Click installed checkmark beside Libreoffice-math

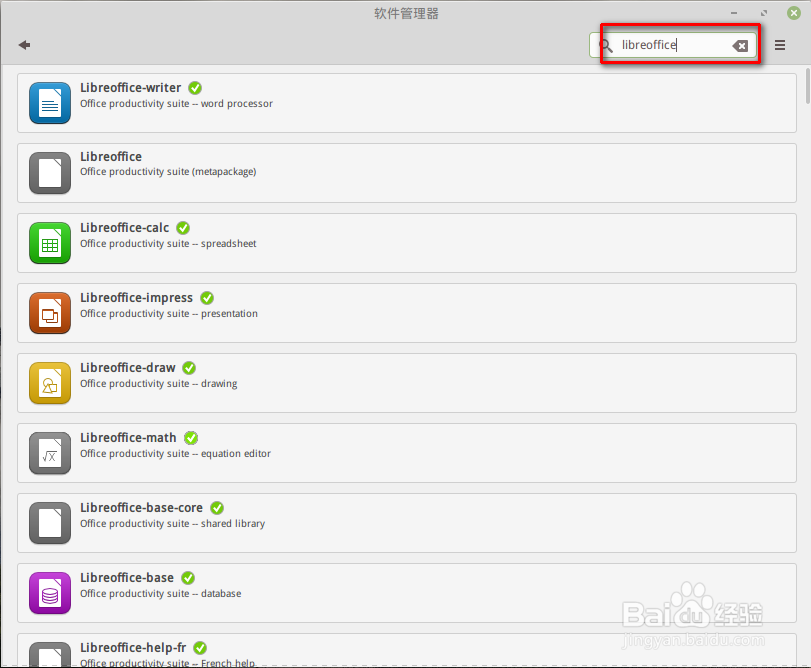coord(191,438)
